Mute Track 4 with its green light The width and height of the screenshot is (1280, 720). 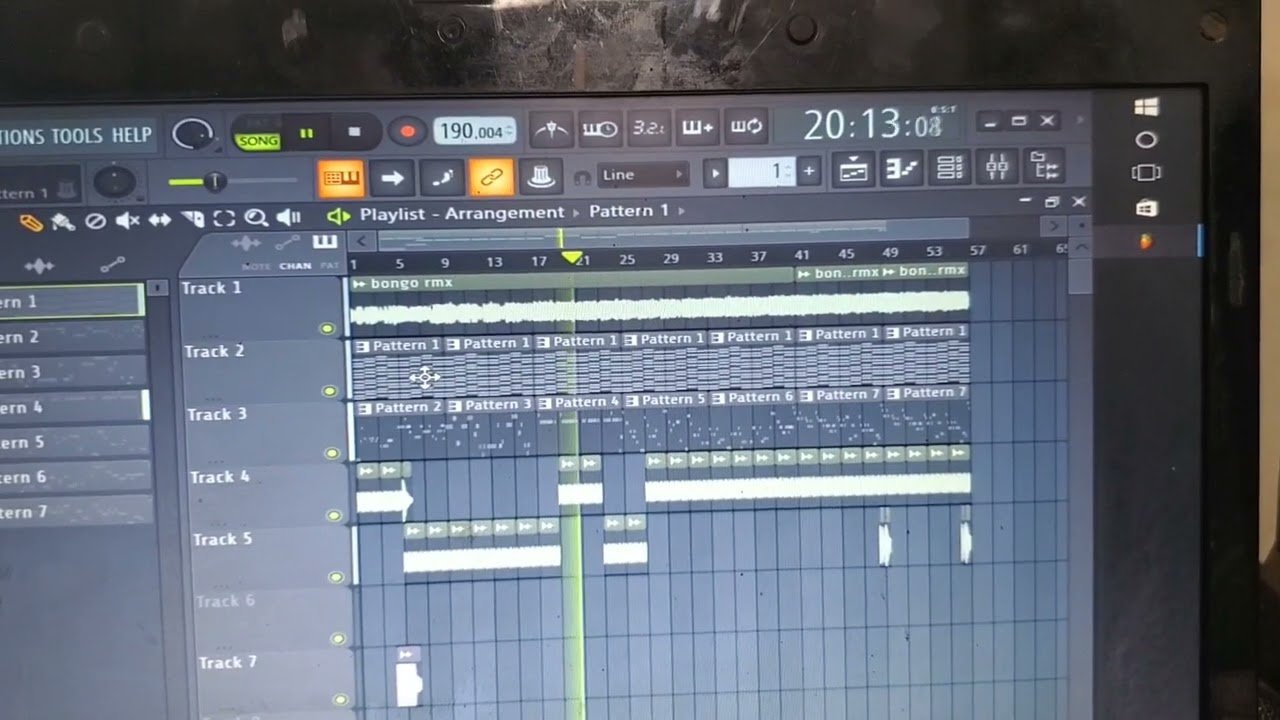point(335,516)
